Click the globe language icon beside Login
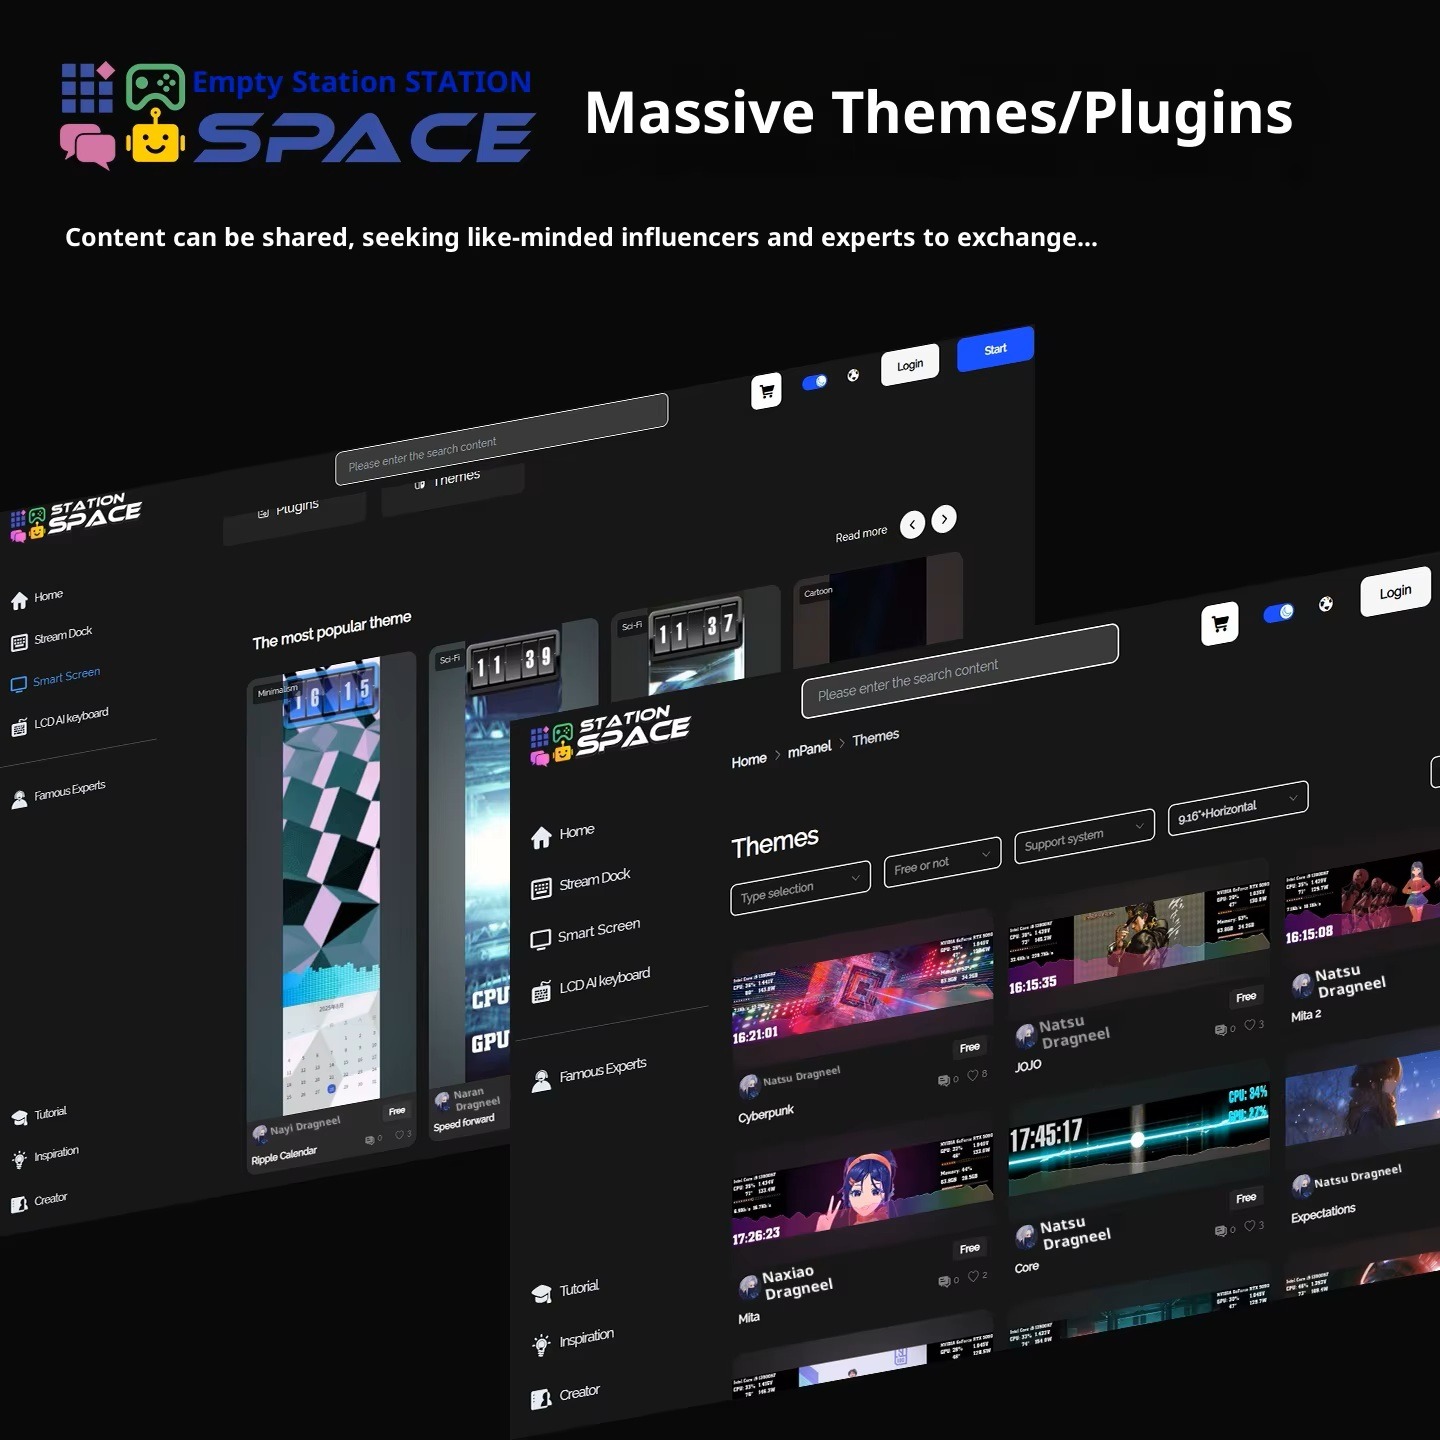This screenshot has width=1440, height=1440. [1325, 604]
